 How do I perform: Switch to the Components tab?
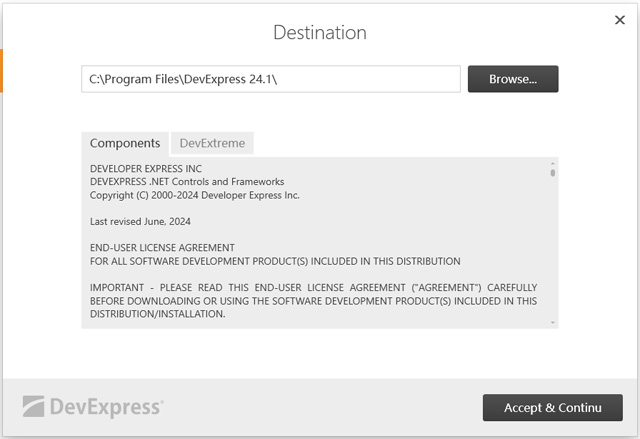point(125,143)
